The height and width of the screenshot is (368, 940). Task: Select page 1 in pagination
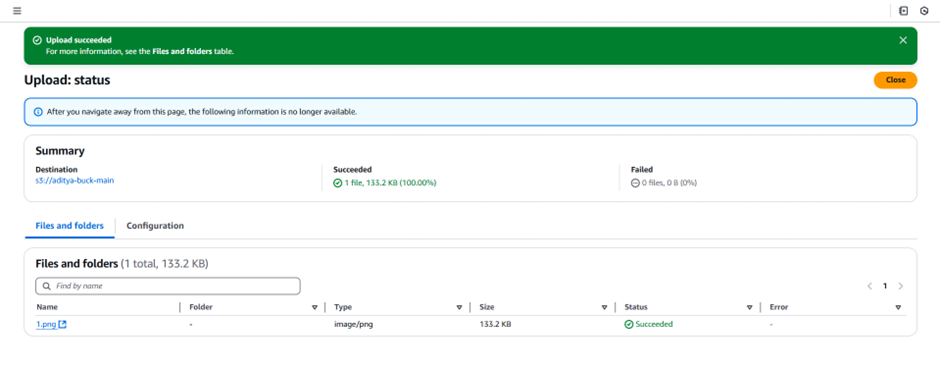click(x=885, y=286)
